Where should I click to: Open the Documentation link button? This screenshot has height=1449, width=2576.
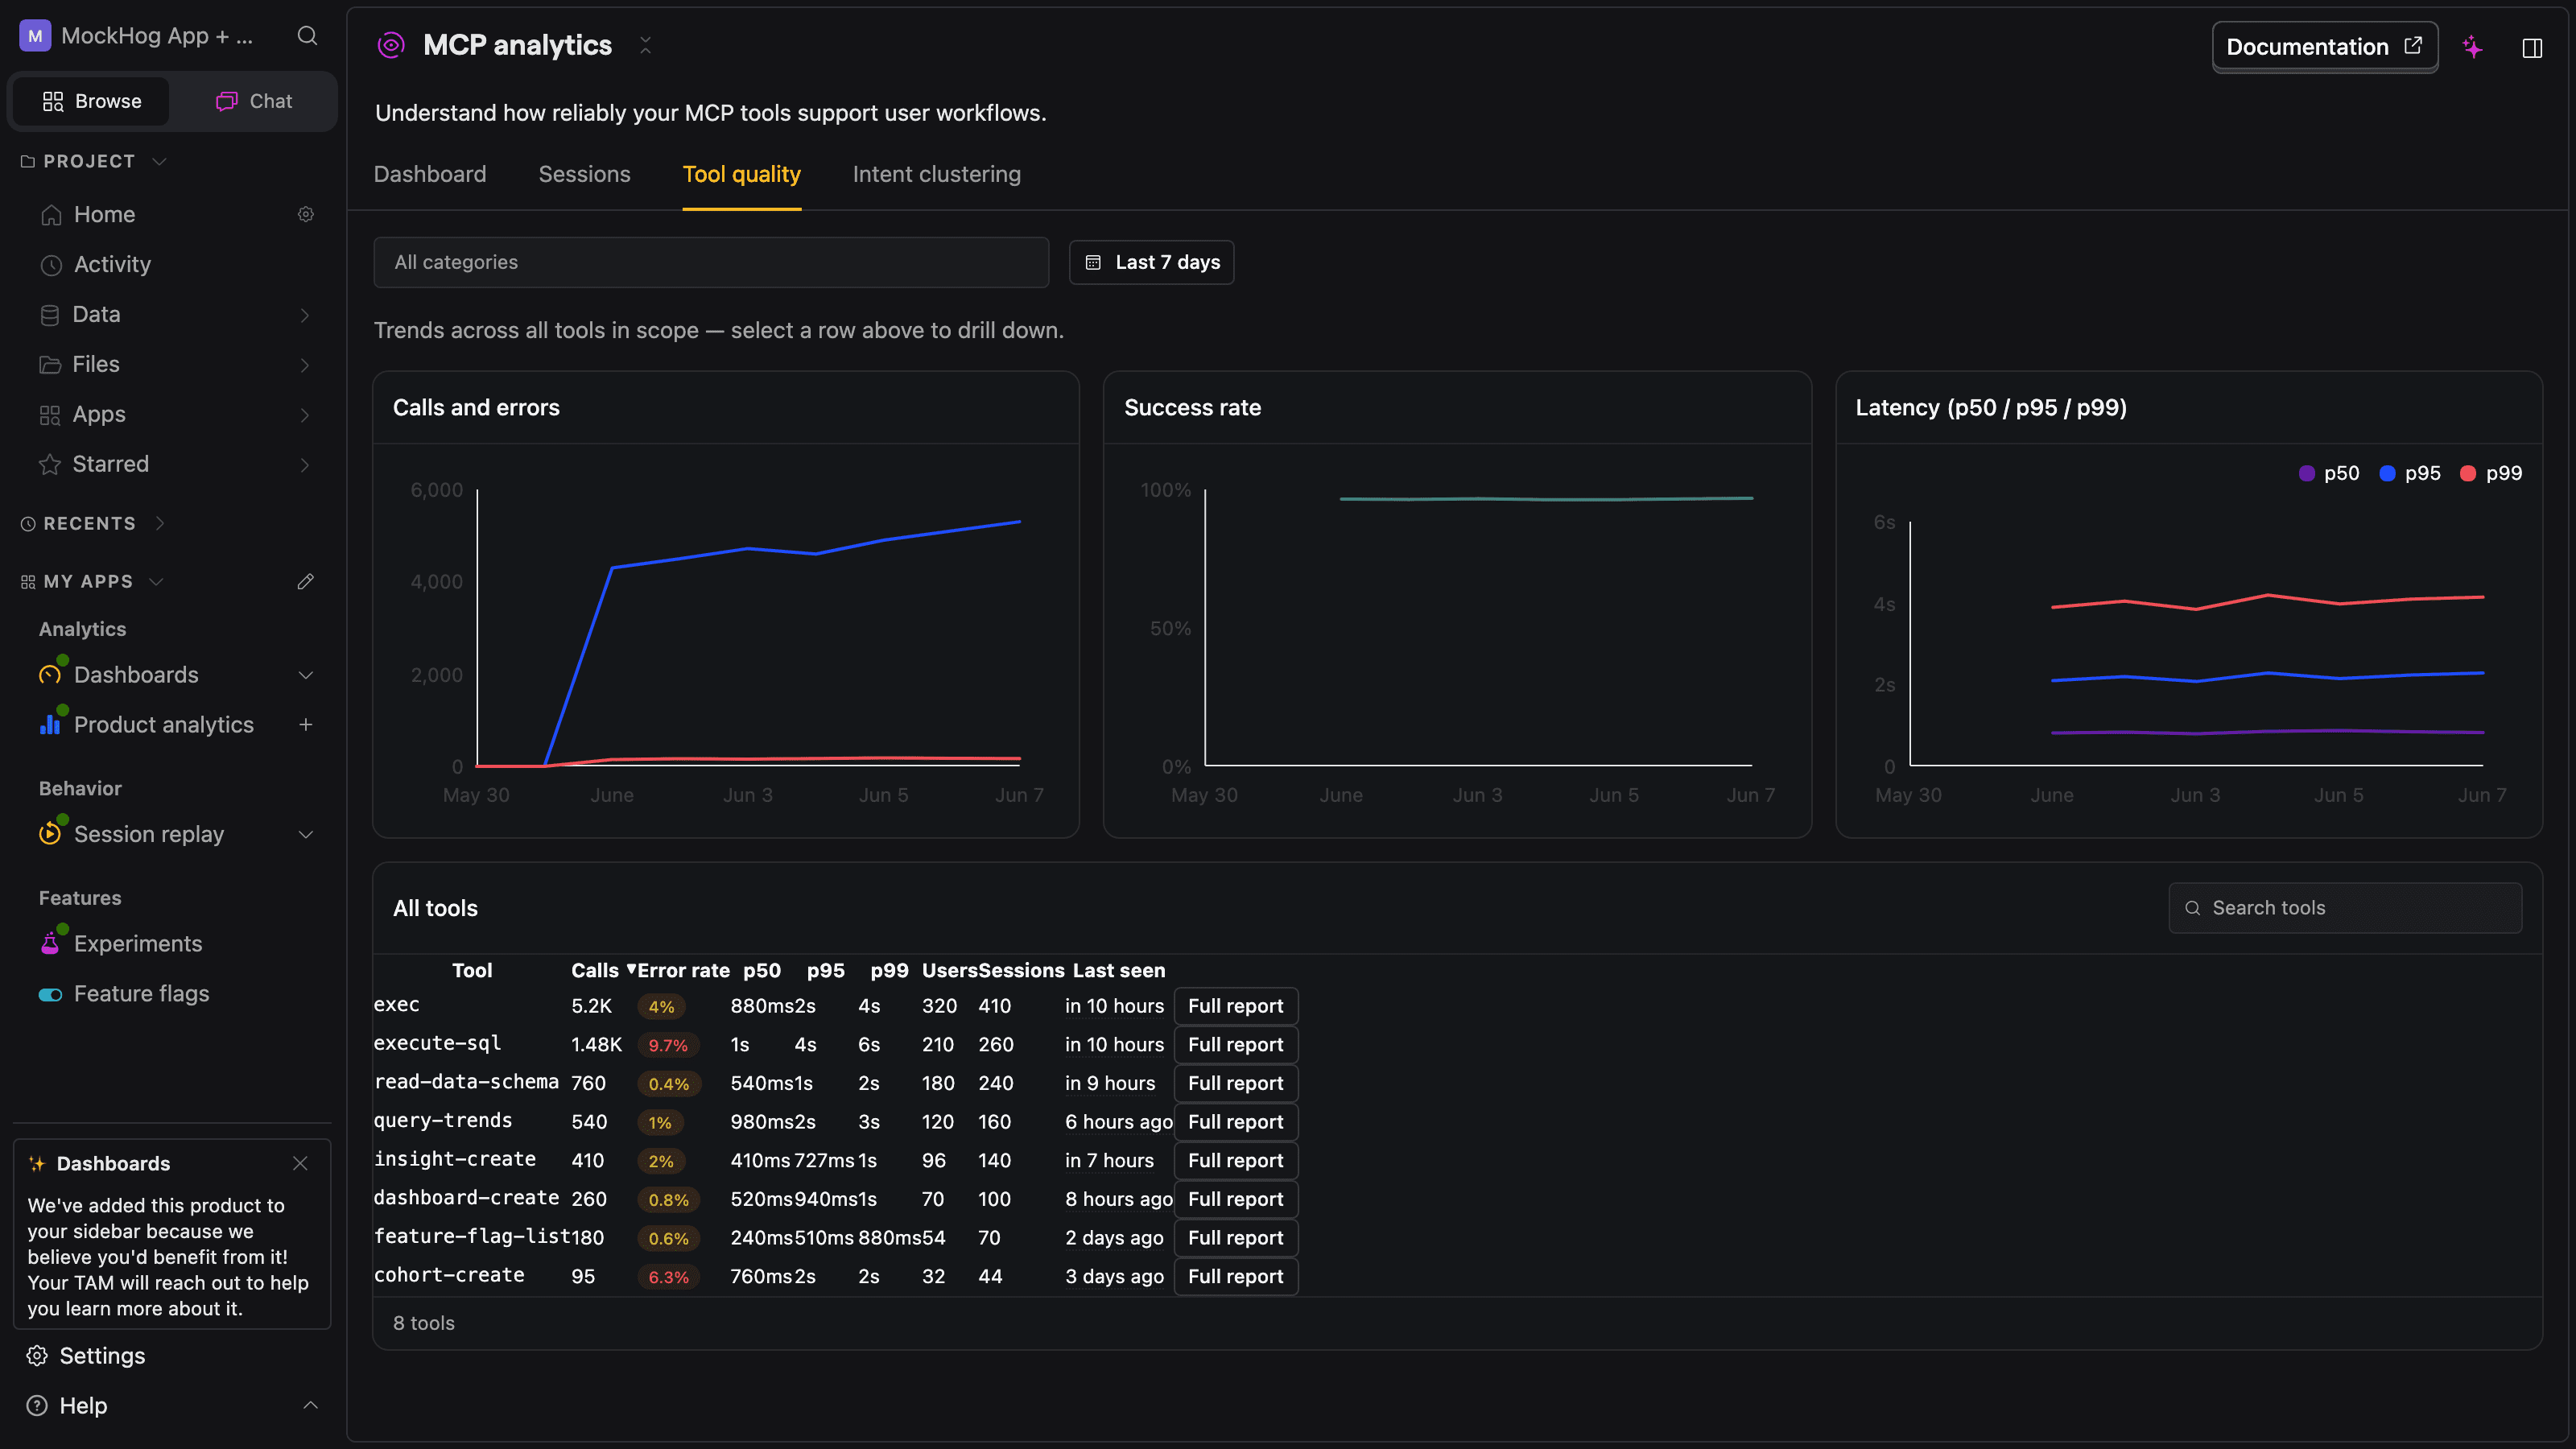(2324, 47)
